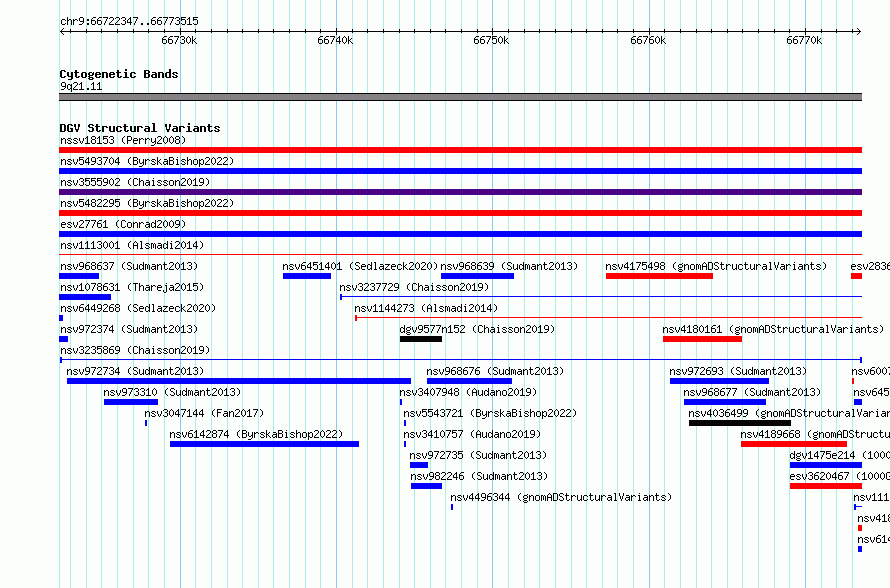This screenshot has width=890, height=588.
Task: Click the 66750k ruler tick label
Action: [x=492, y=40]
